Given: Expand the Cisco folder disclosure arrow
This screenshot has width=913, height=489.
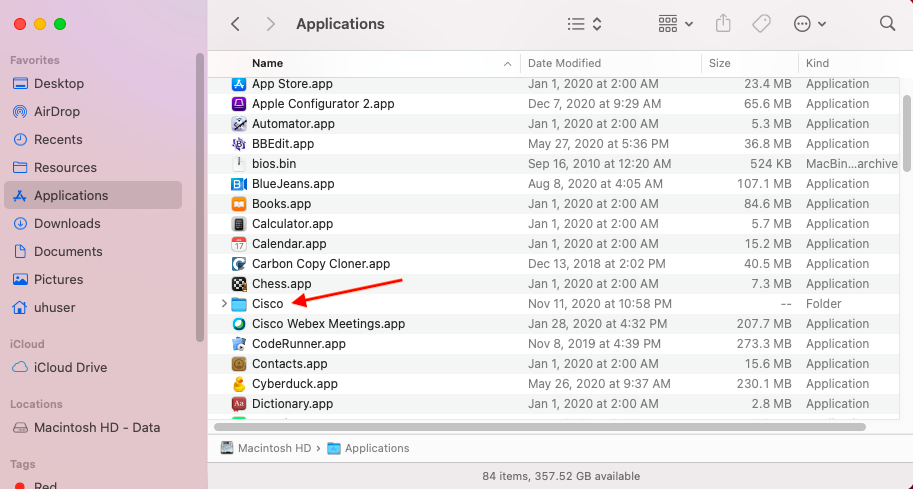Looking at the screenshot, I should click(224, 304).
